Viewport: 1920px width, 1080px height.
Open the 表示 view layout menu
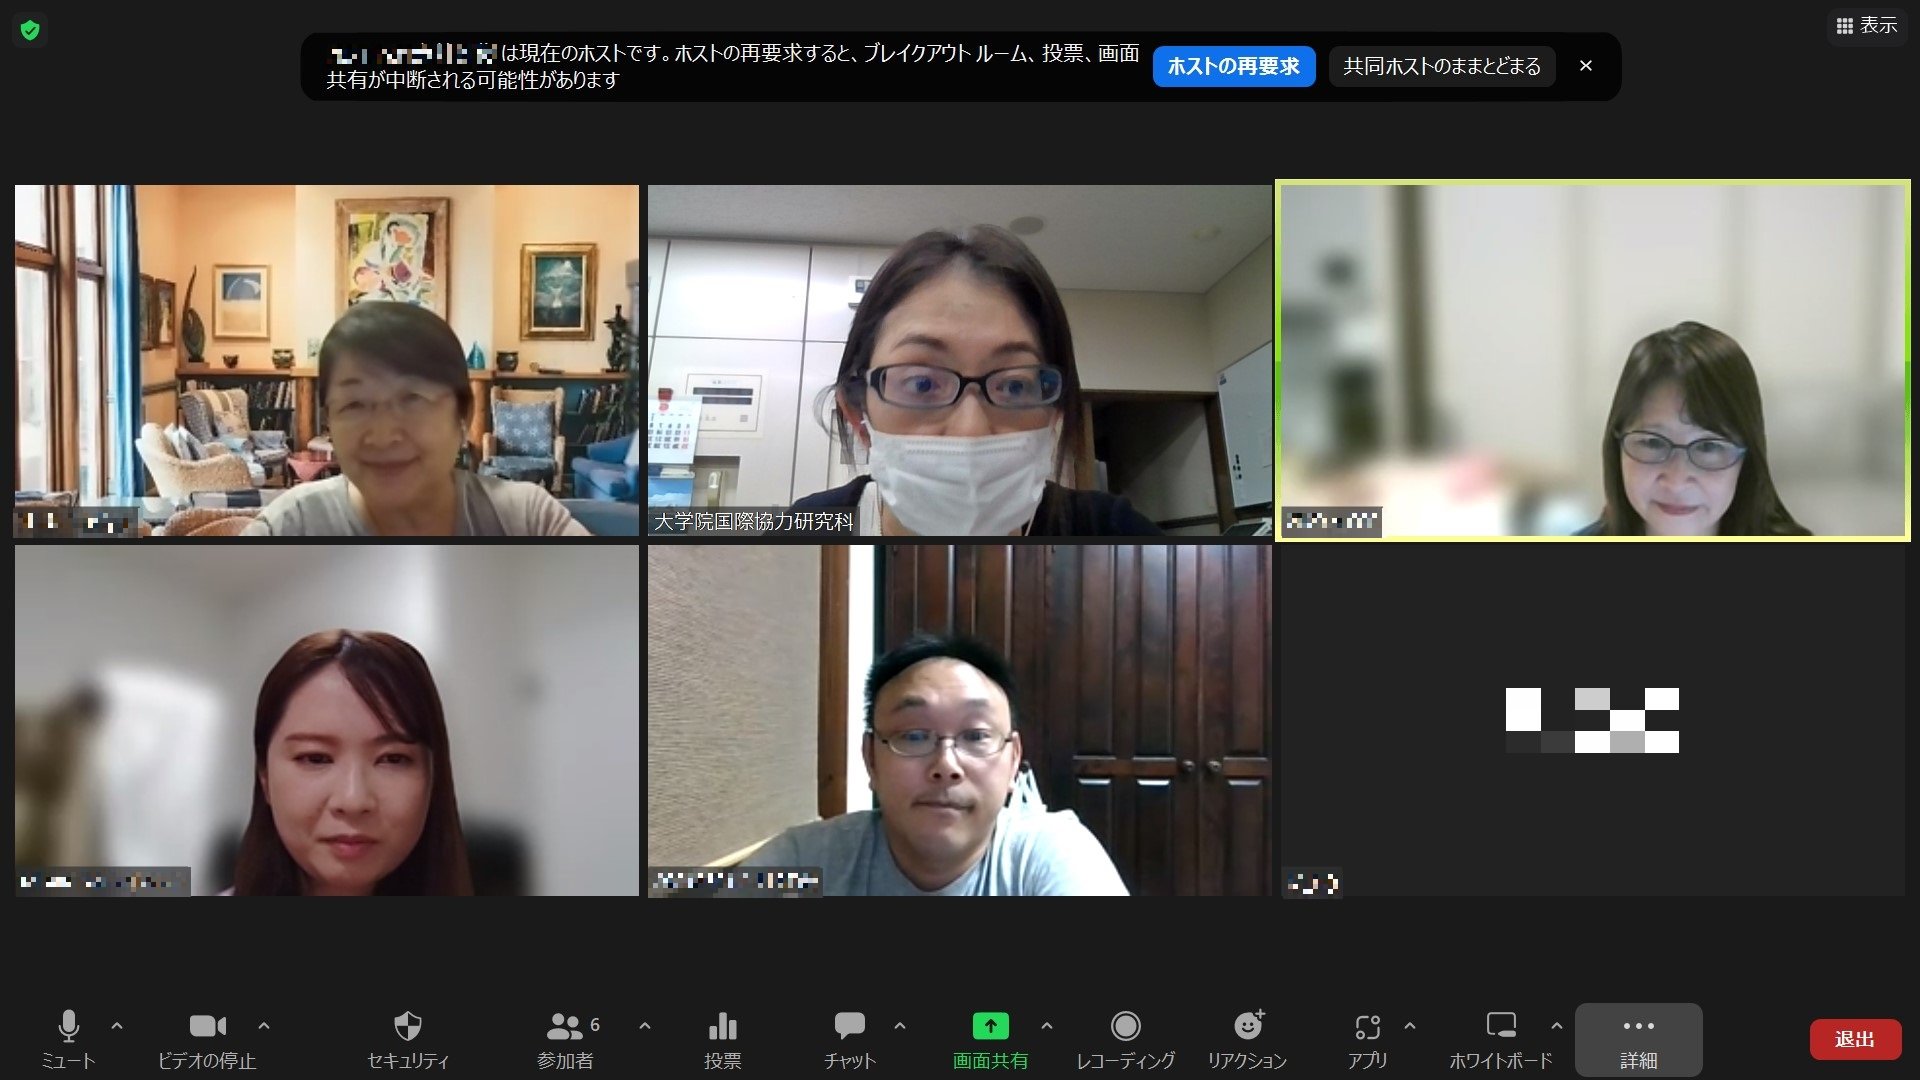coord(1866,26)
